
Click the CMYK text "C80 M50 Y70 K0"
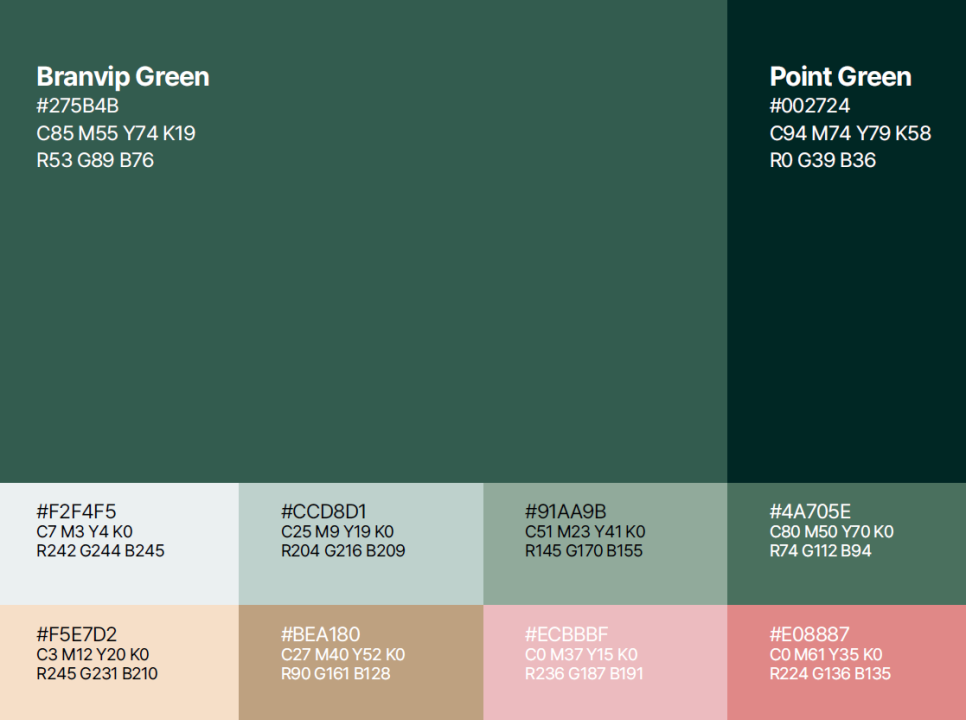tap(832, 532)
